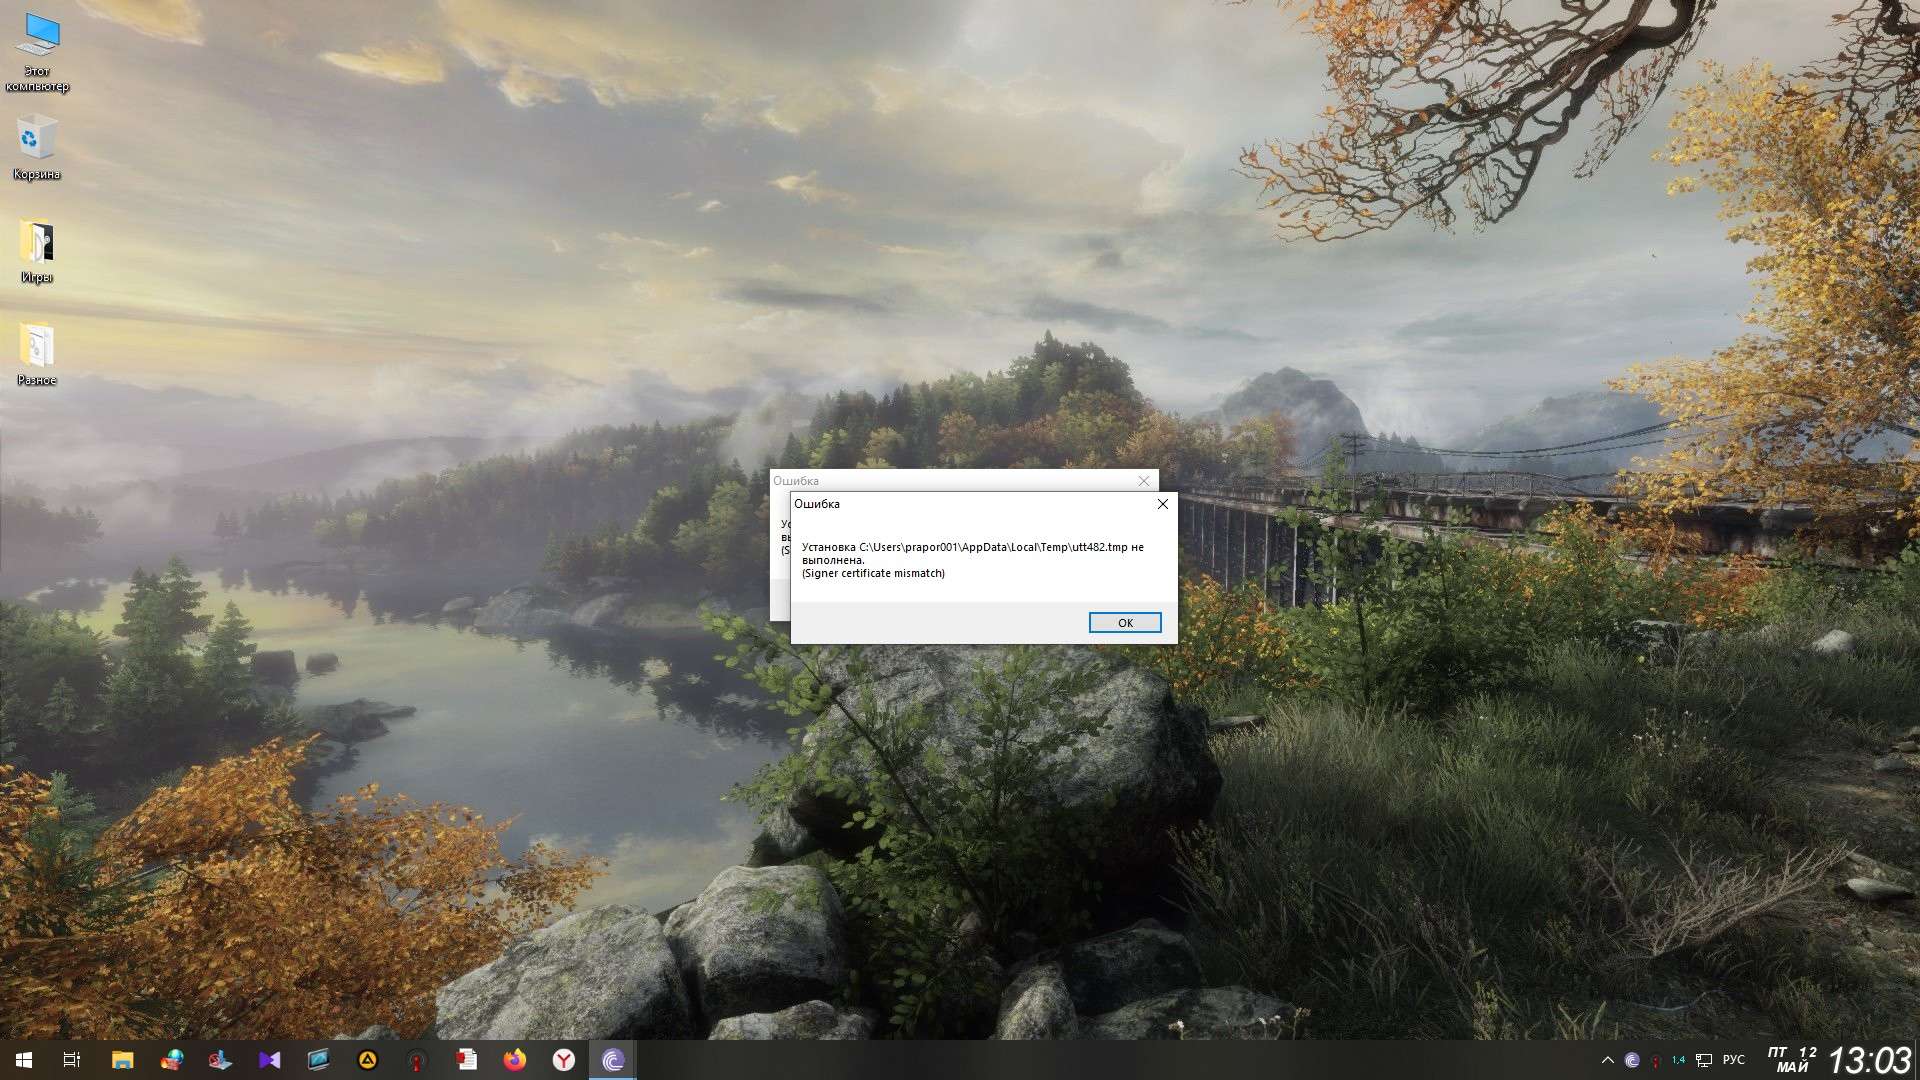This screenshot has height=1080, width=1920.
Task: Launch Firefox from the taskbar
Action: coord(515,1060)
